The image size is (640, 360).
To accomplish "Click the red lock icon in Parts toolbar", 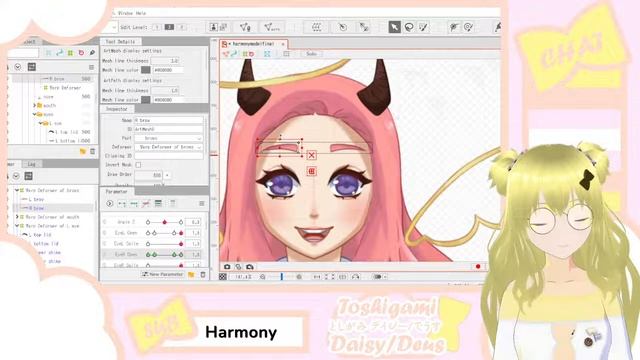I will (81, 53).
